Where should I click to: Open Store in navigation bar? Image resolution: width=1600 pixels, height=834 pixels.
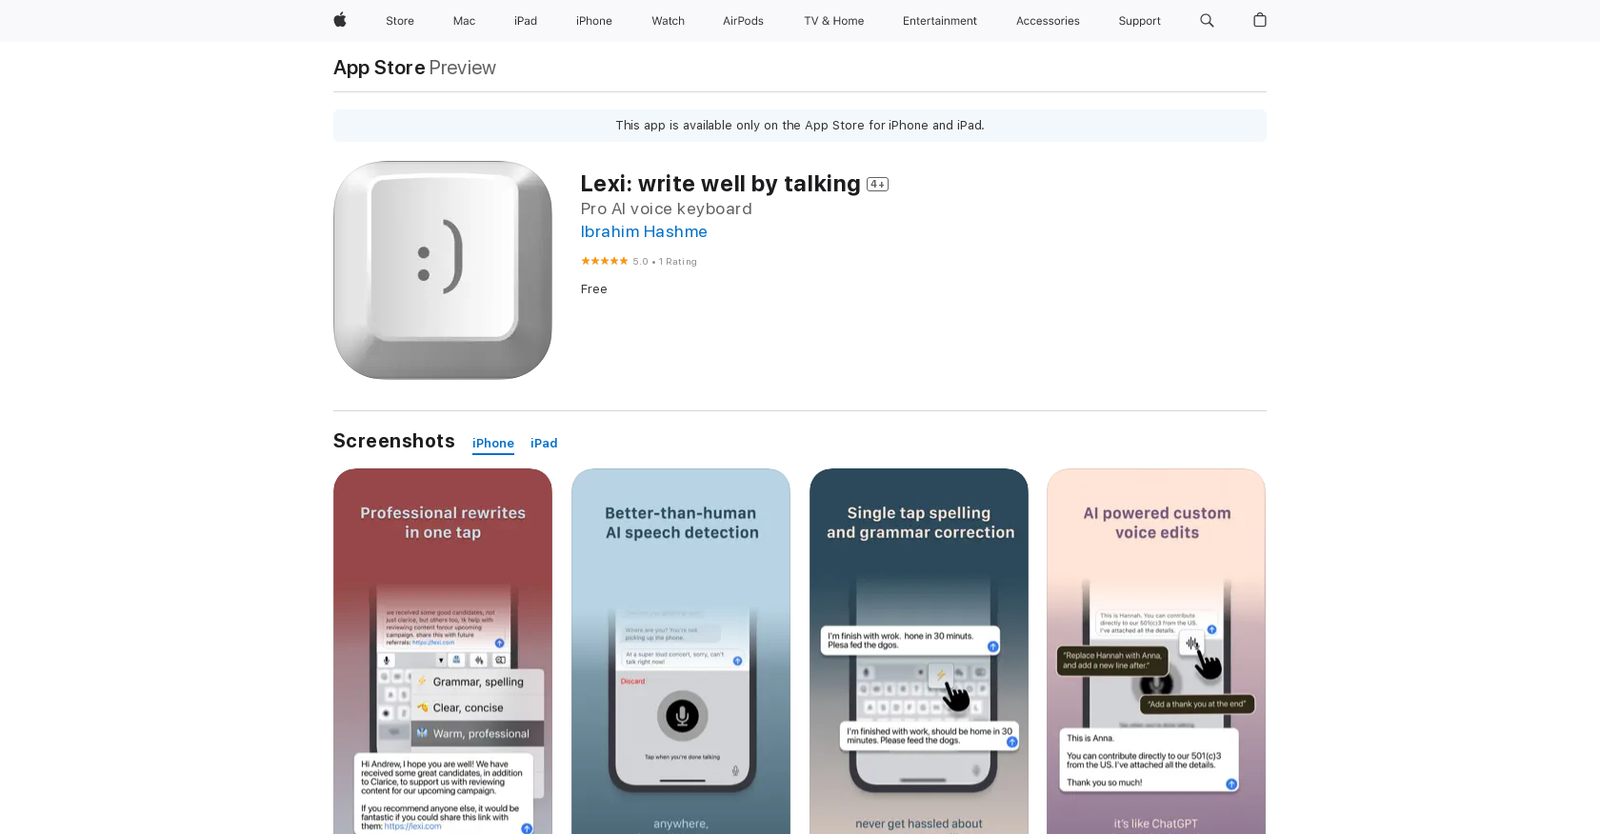click(x=400, y=21)
